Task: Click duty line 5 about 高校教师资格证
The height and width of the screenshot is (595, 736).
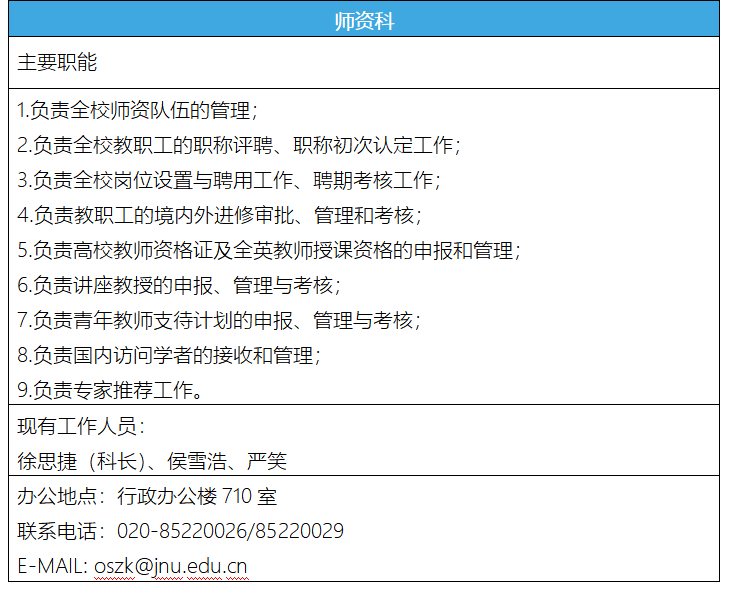Action: pyautogui.click(x=269, y=250)
